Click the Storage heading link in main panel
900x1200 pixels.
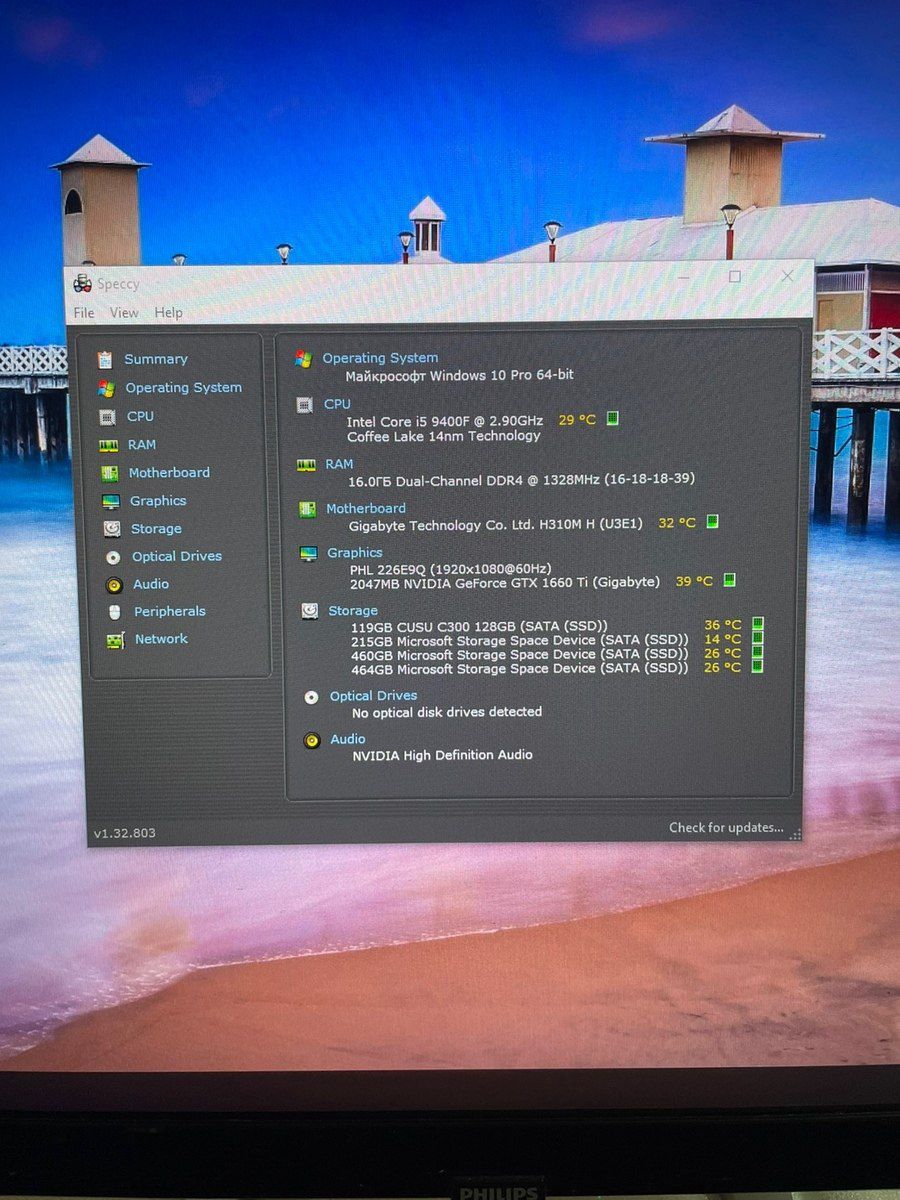tap(353, 611)
